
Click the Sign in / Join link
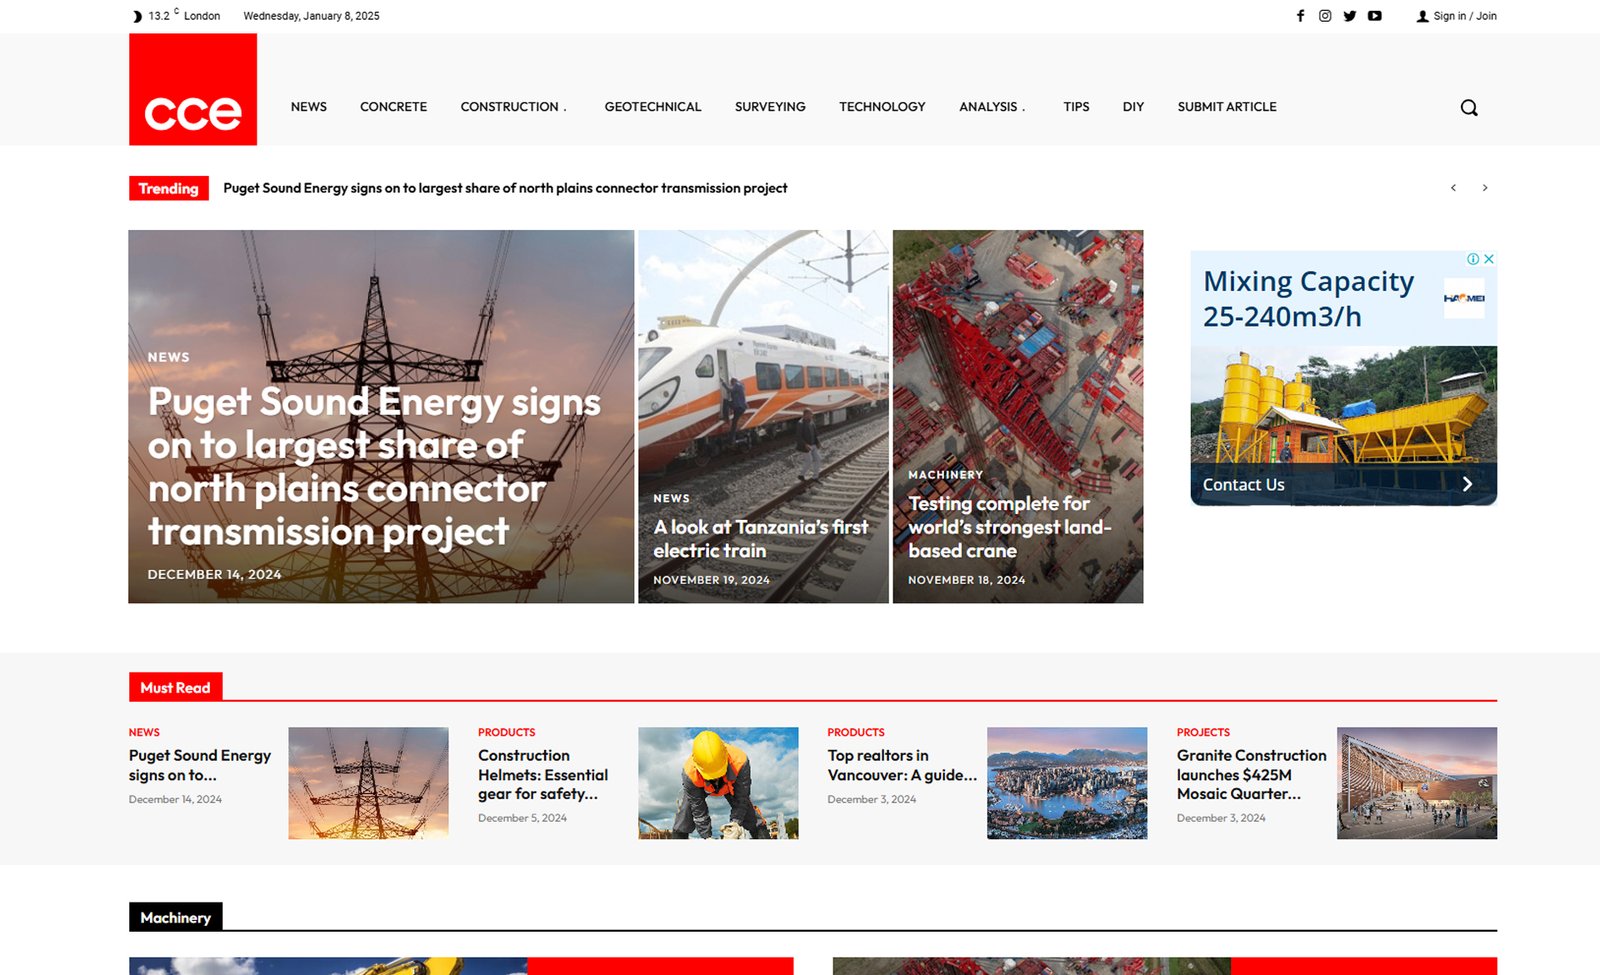(1457, 16)
